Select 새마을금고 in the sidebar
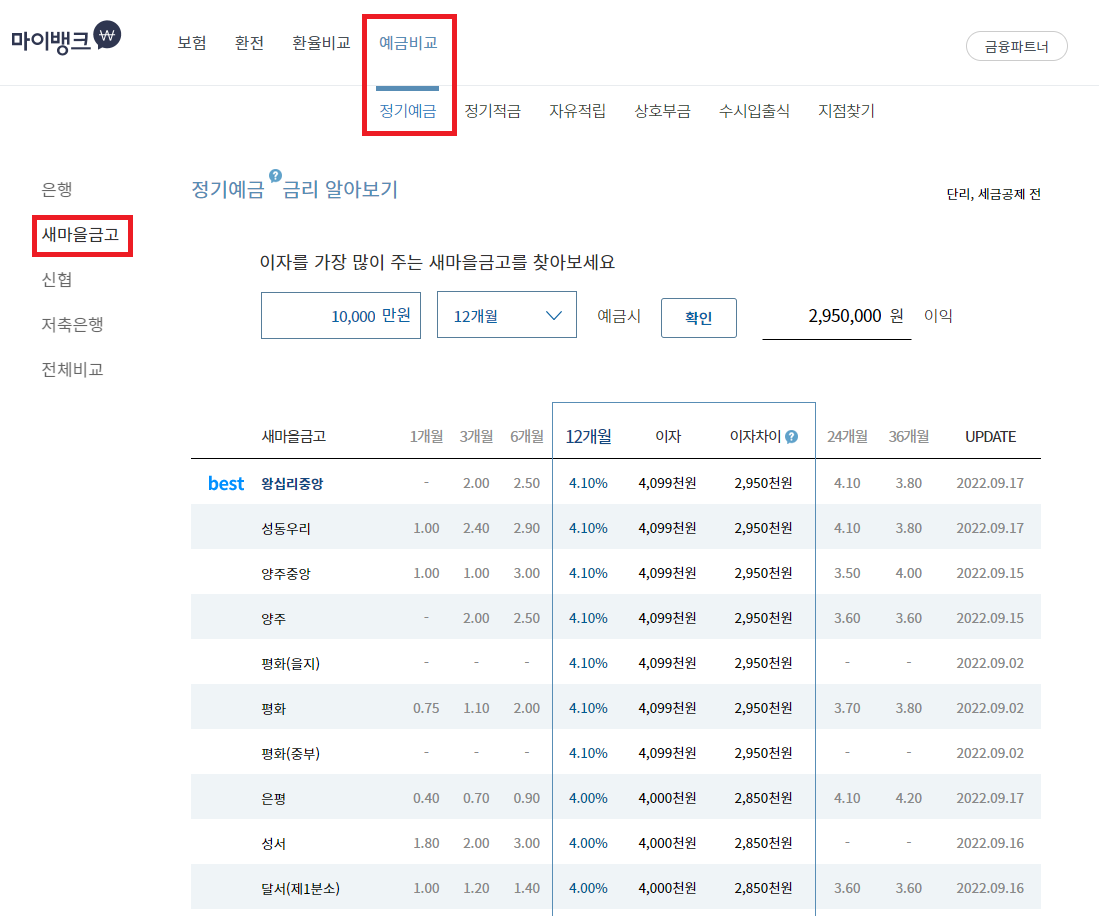1099x916 pixels. [81, 235]
